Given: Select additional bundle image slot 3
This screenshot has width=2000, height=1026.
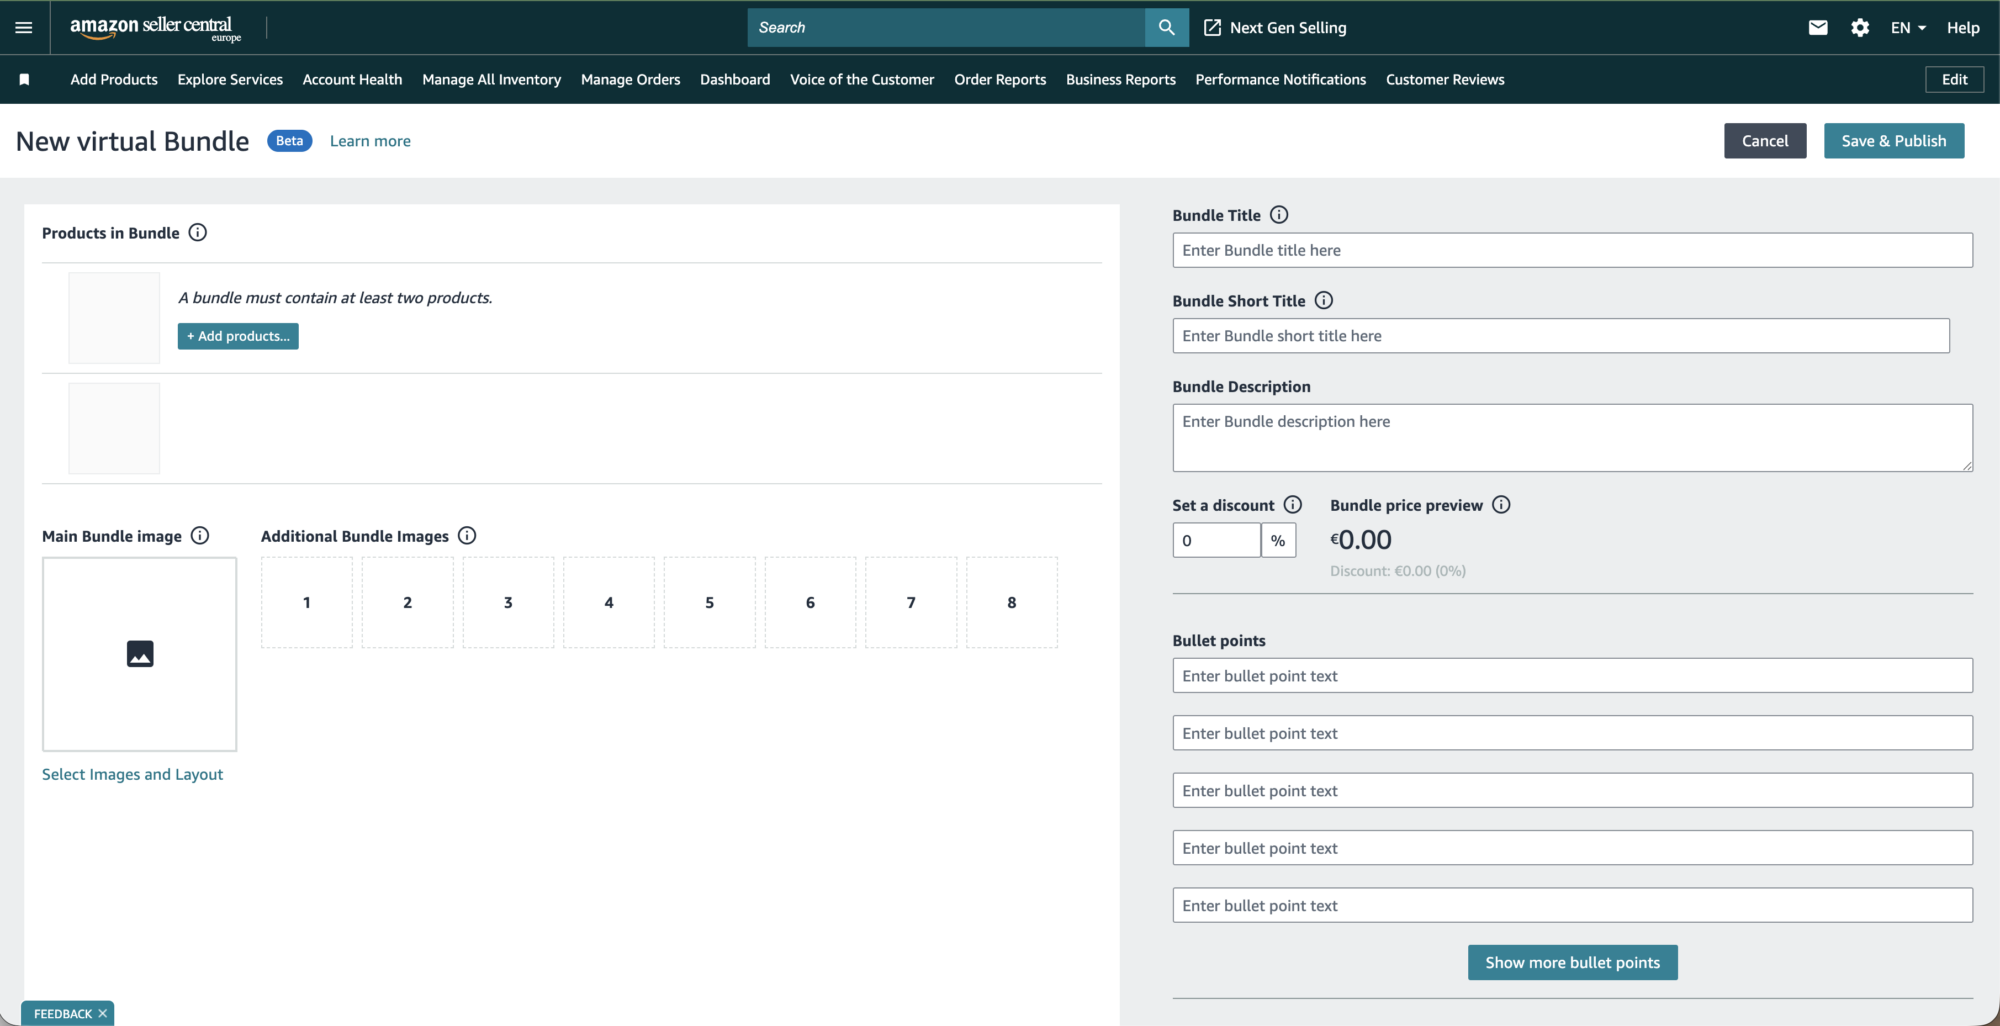Looking at the screenshot, I should [x=508, y=602].
